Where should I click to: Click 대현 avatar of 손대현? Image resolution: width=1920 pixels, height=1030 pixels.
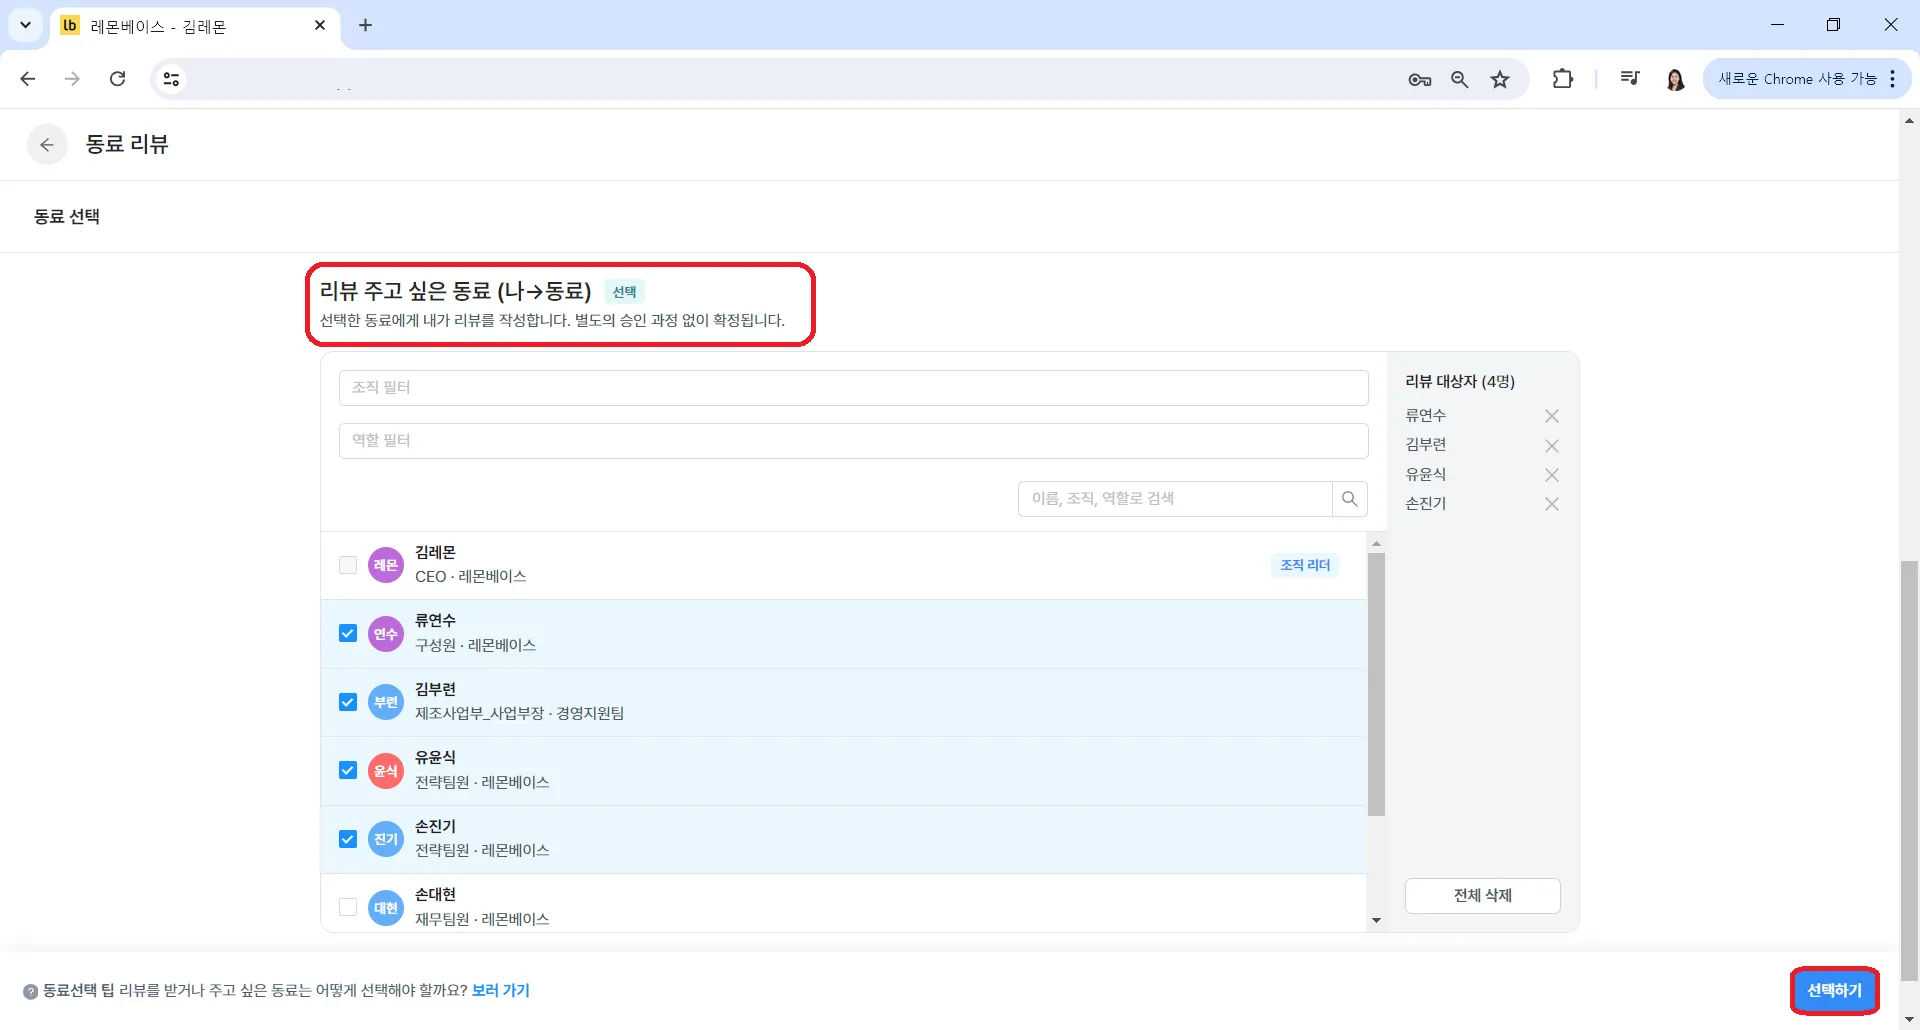tap(386, 908)
